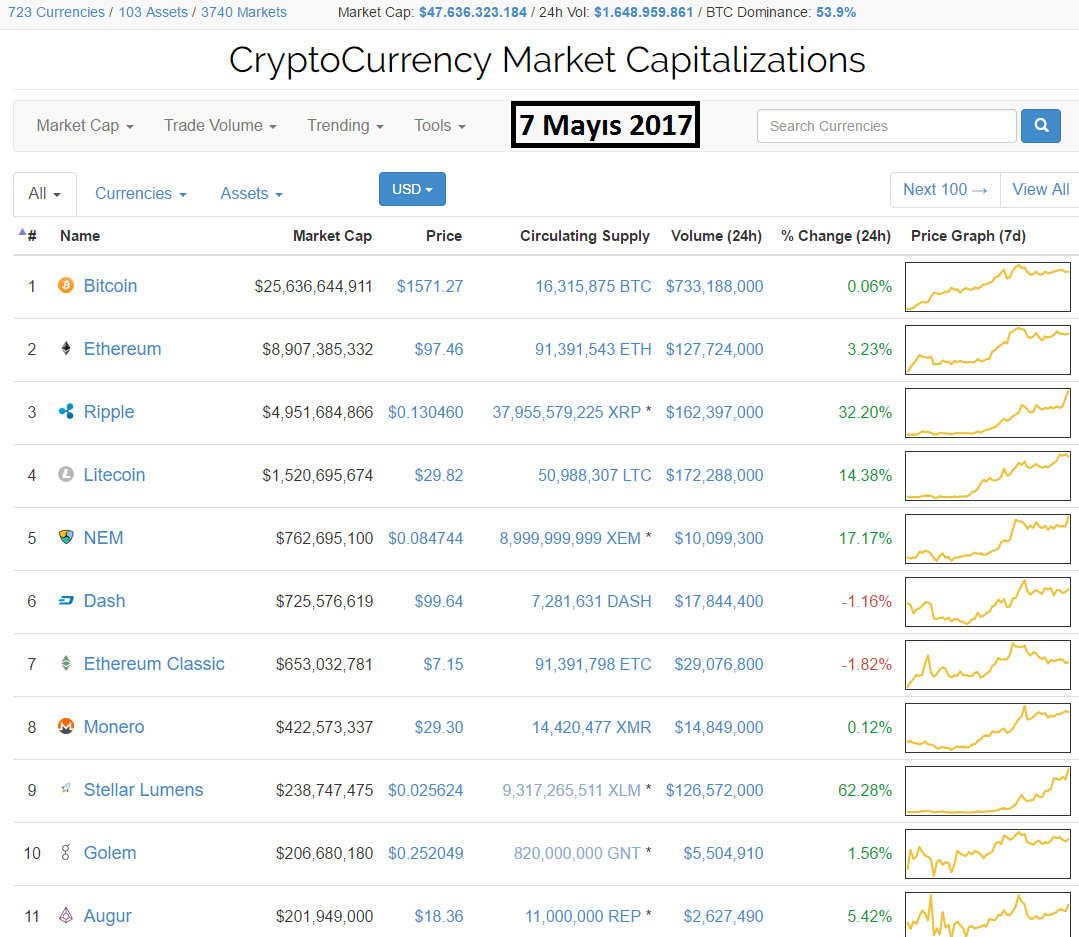Click the Dash logo icon

point(66,601)
